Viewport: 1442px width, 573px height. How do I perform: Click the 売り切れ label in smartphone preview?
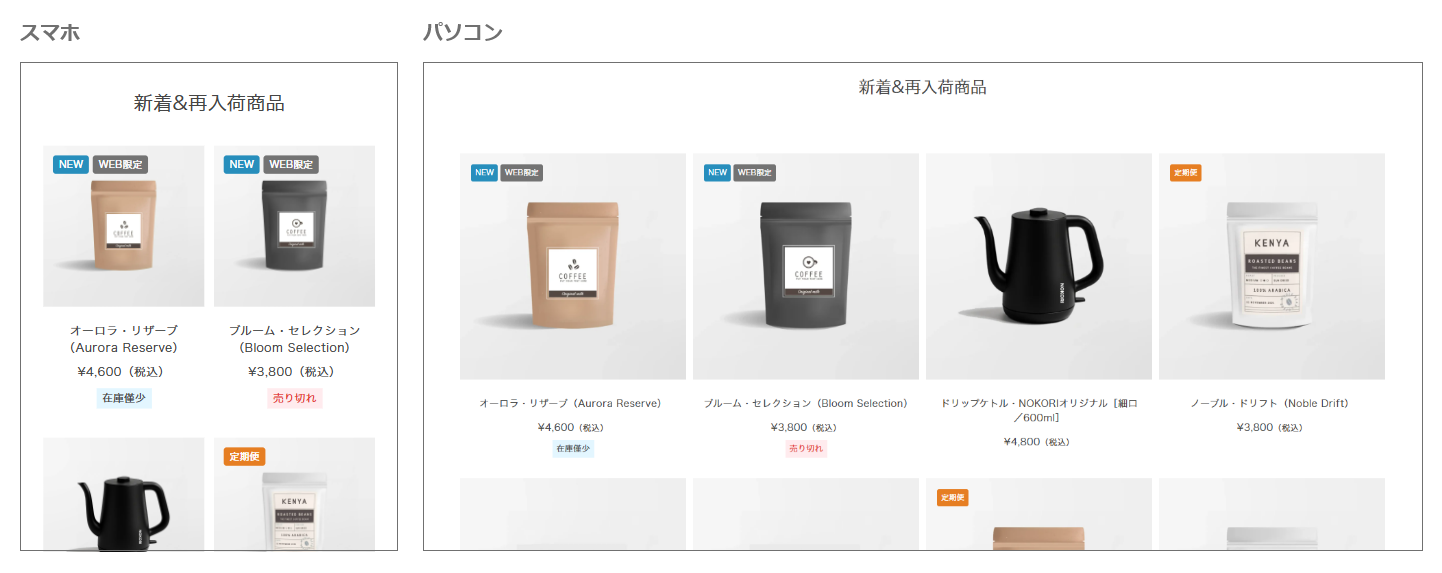coord(295,398)
